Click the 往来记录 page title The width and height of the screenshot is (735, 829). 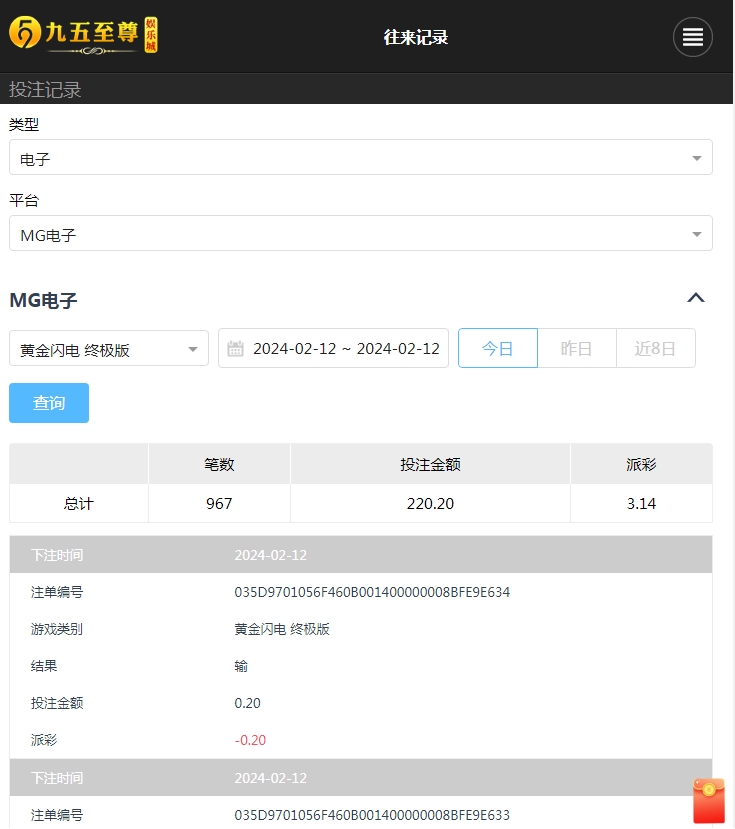coord(416,38)
